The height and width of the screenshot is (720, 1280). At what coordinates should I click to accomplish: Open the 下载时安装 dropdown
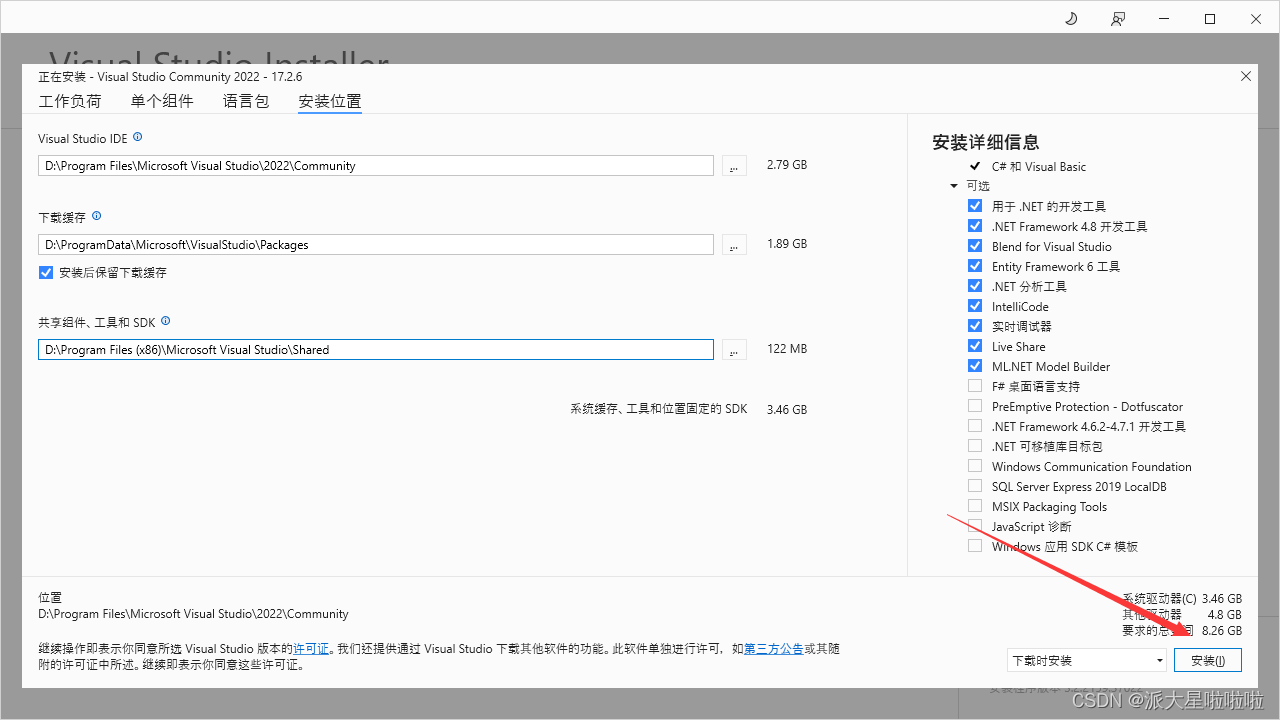point(1087,660)
